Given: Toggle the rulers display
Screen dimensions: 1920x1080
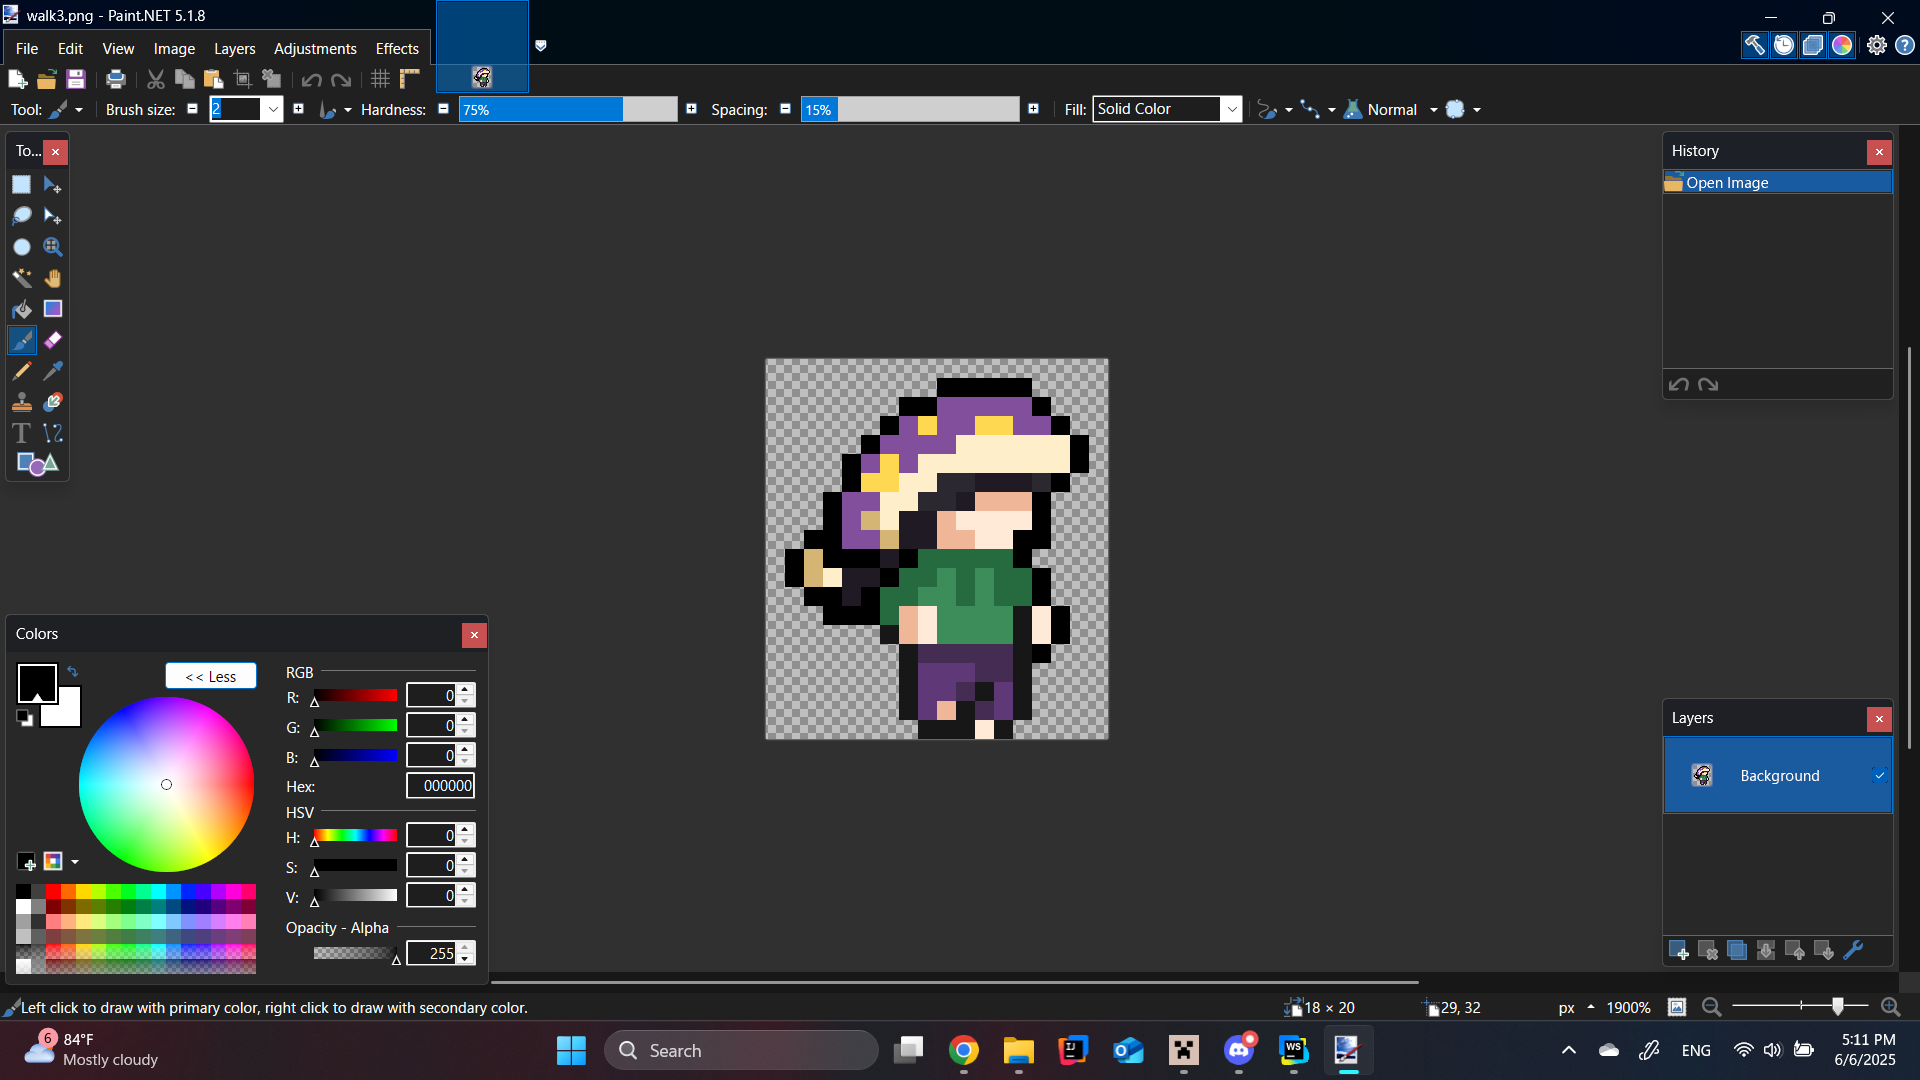Looking at the screenshot, I should tap(409, 79).
